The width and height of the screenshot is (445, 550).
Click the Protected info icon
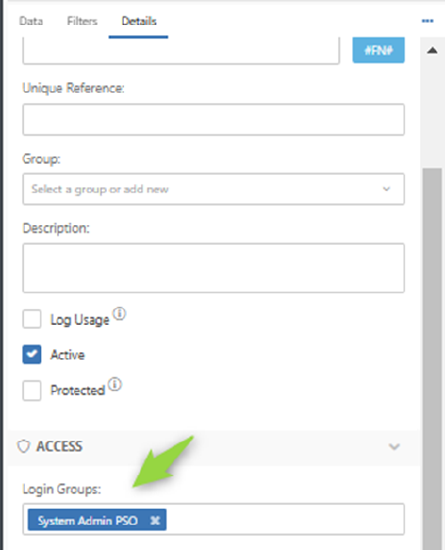pos(115,384)
